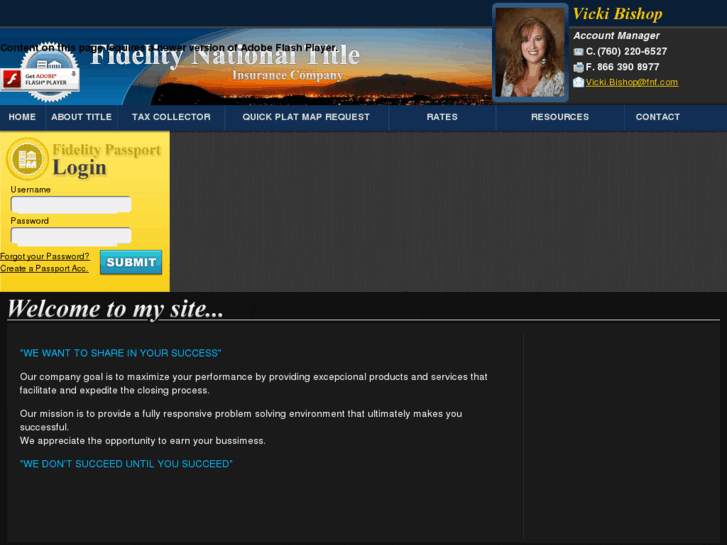Image resolution: width=727 pixels, height=545 pixels.
Task: Open QUICK PLAT MAP REQUEST
Action: [x=306, y=117]
